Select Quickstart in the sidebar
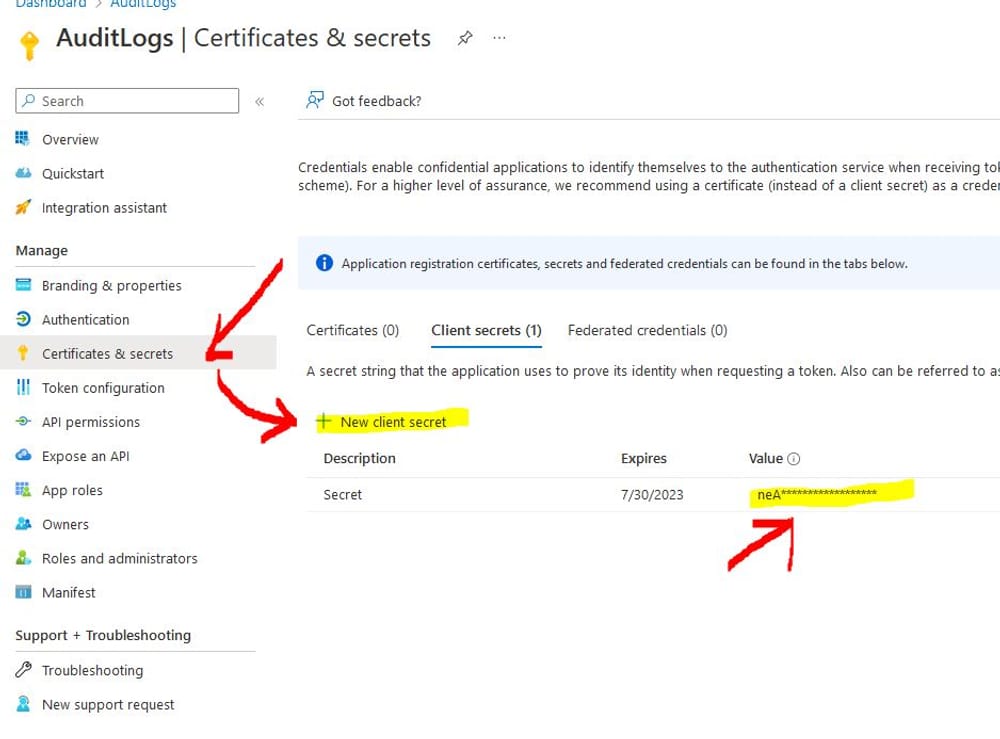 click(x=71, y=173)
